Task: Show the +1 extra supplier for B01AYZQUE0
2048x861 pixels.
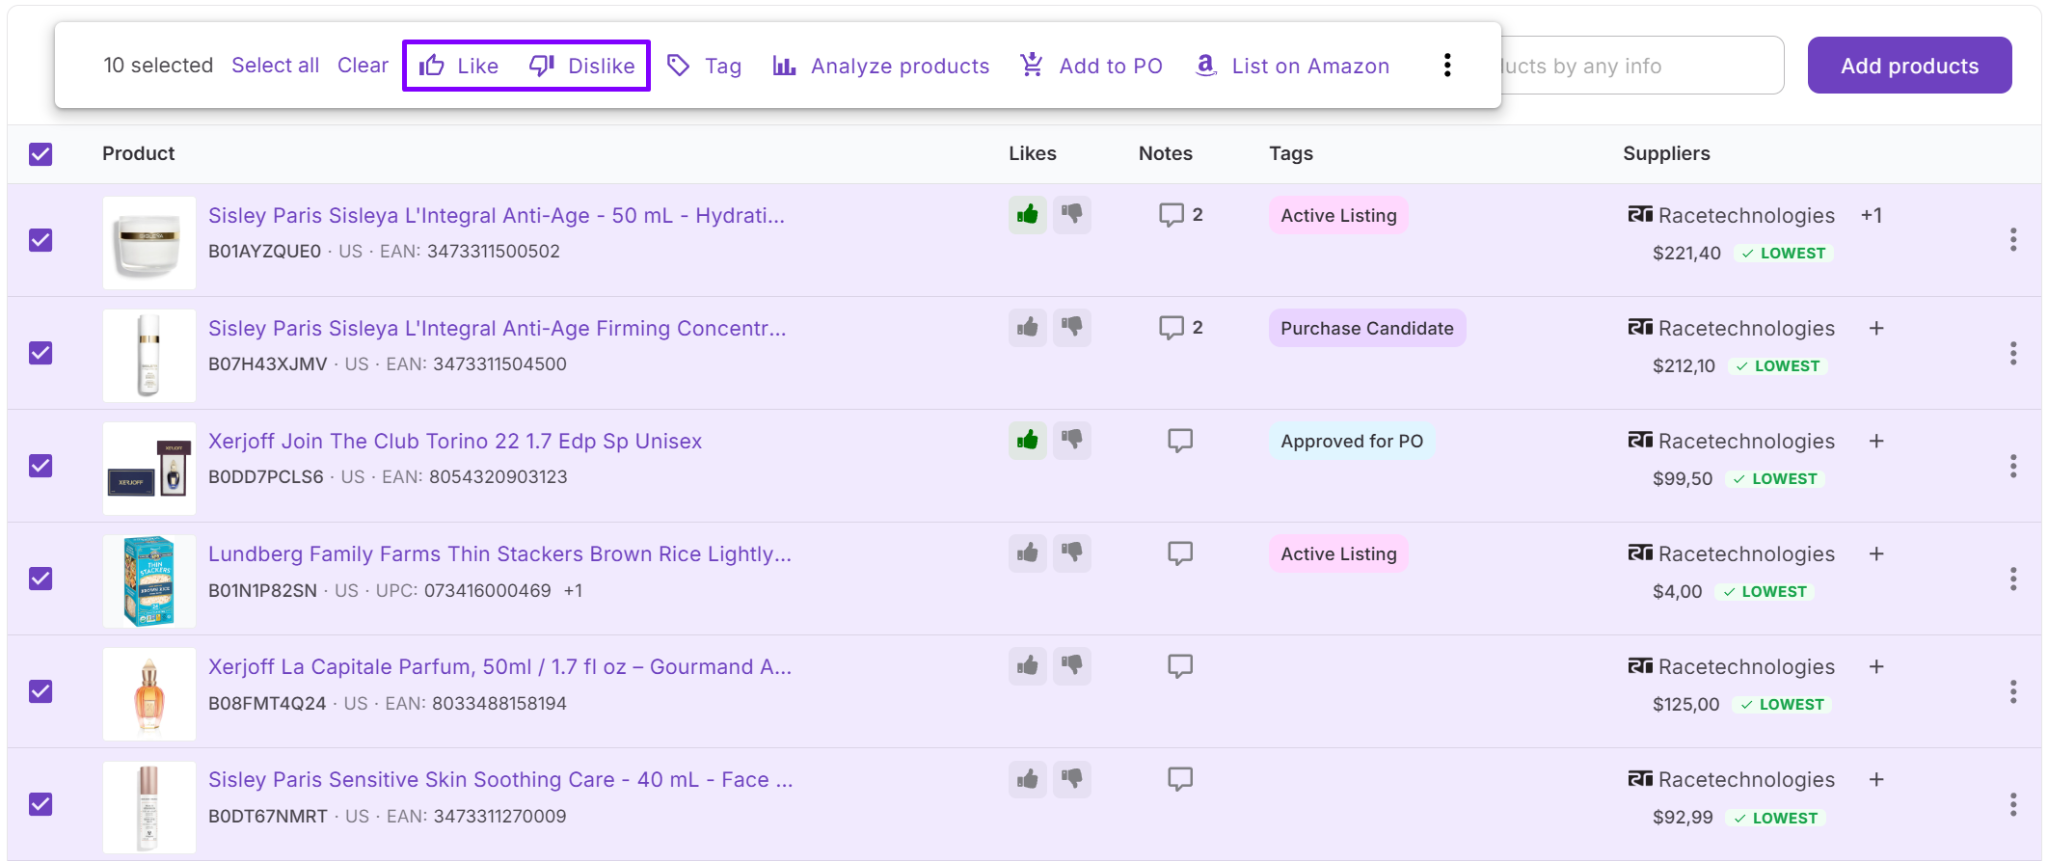Action: tap(1871, 215)
